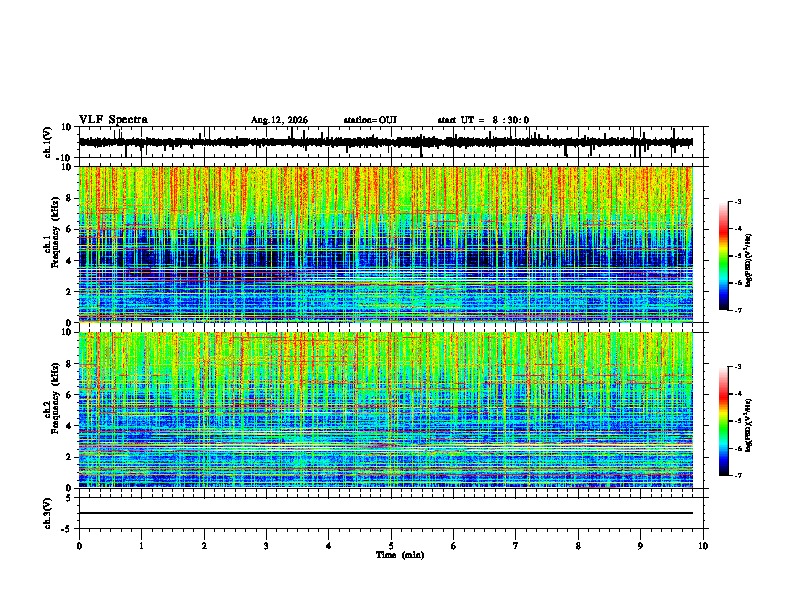
Task: Click inside the ch.1 spectrogram panel
Action: tap(386, 244)
